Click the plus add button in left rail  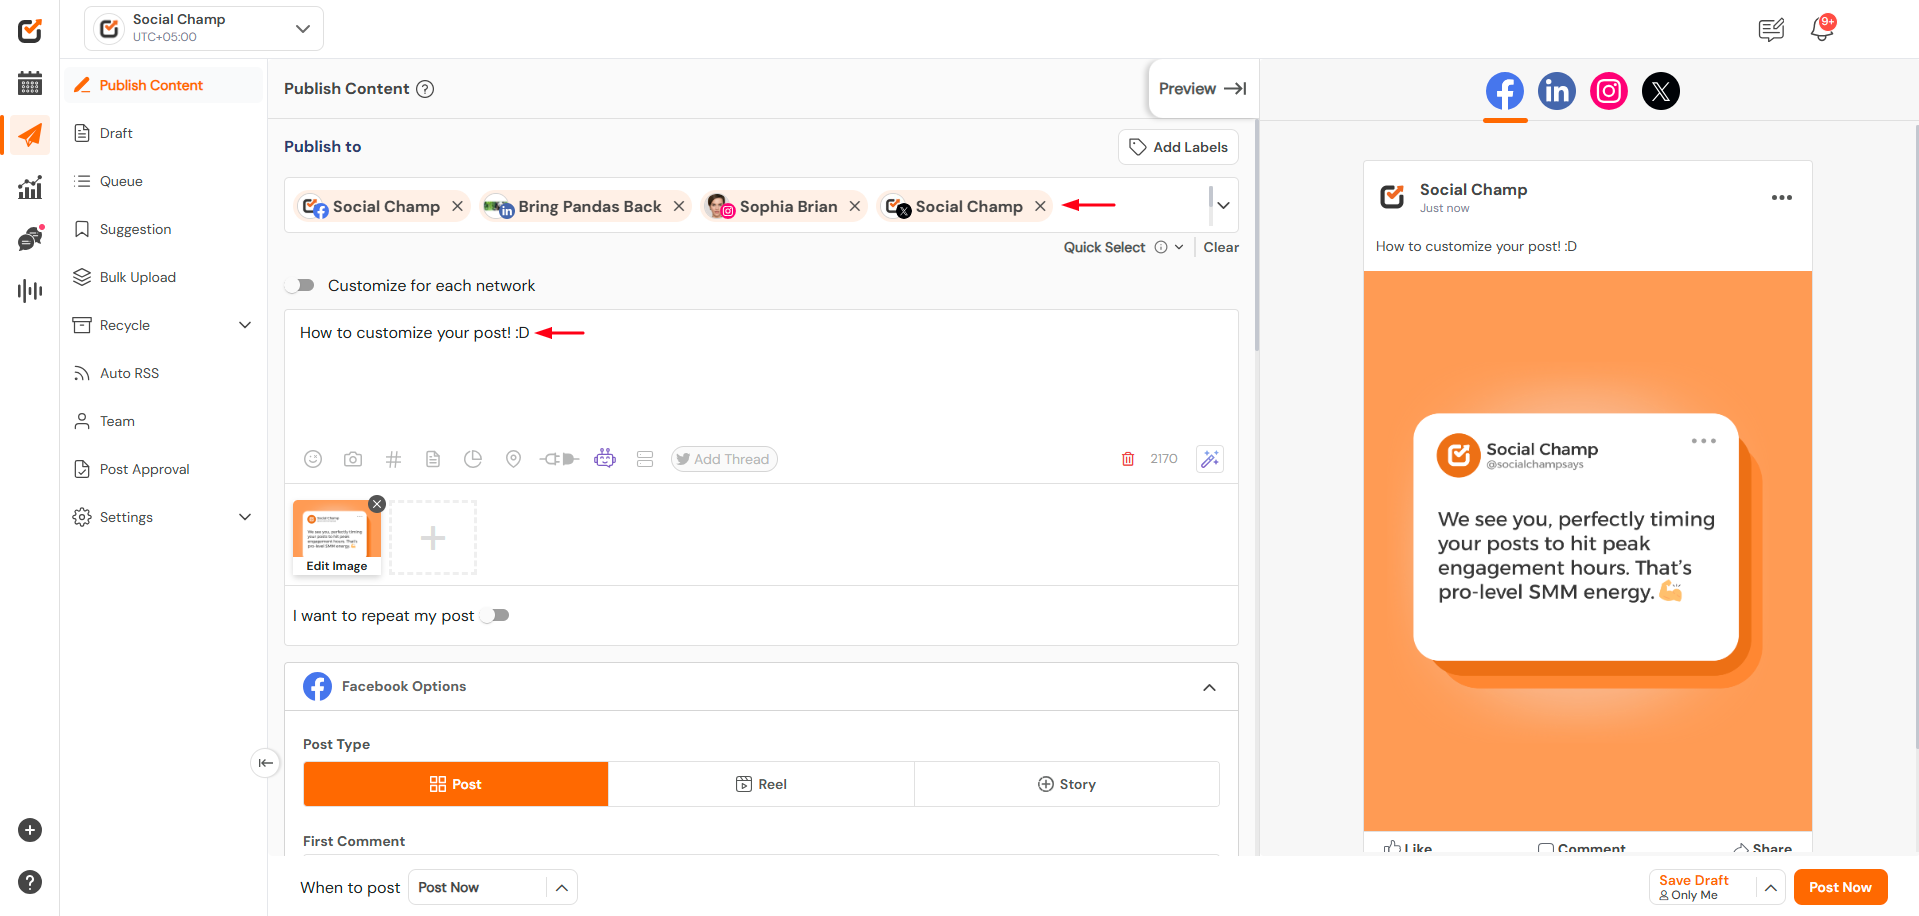[x=30, y=830]
